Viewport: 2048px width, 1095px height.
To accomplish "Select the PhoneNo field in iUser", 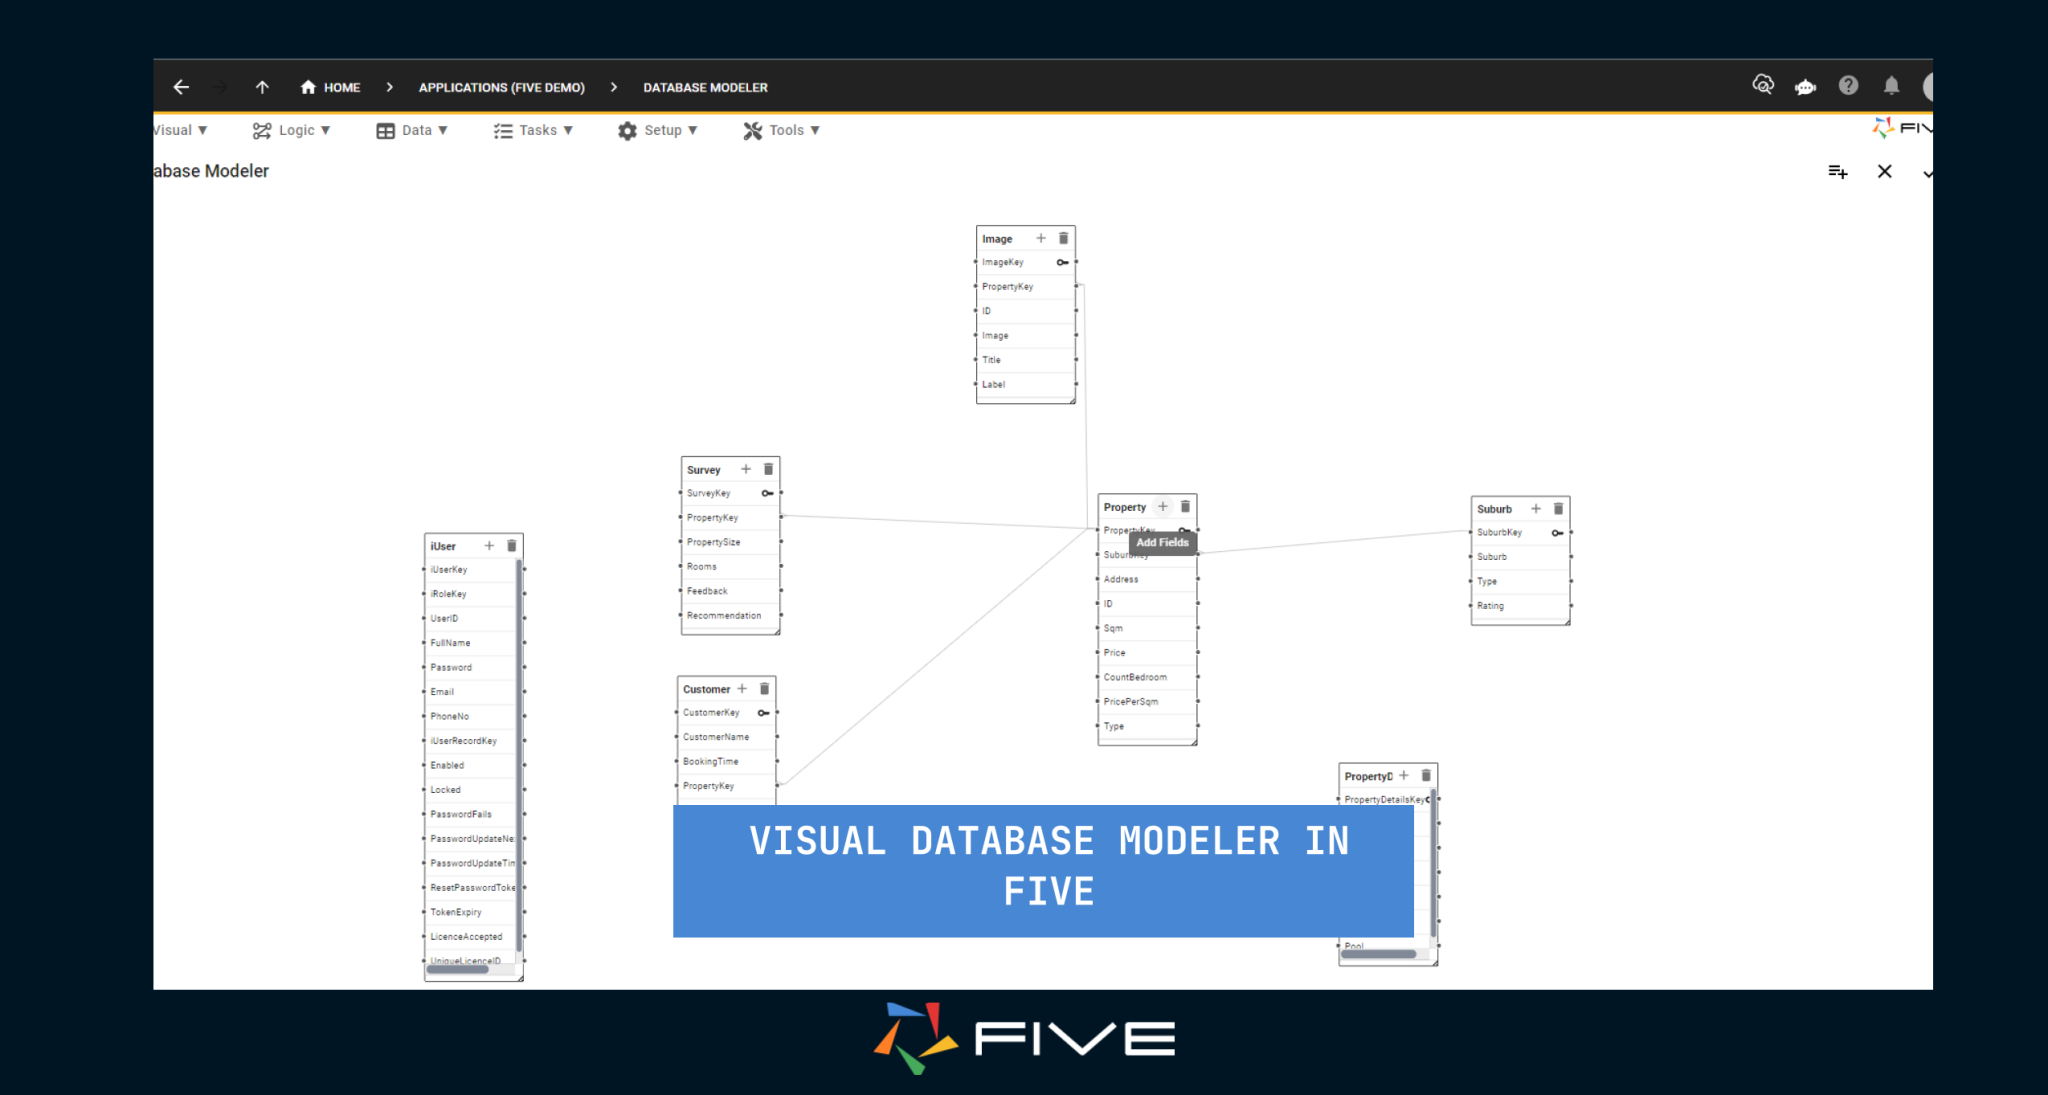I will [x=470, y=717].
